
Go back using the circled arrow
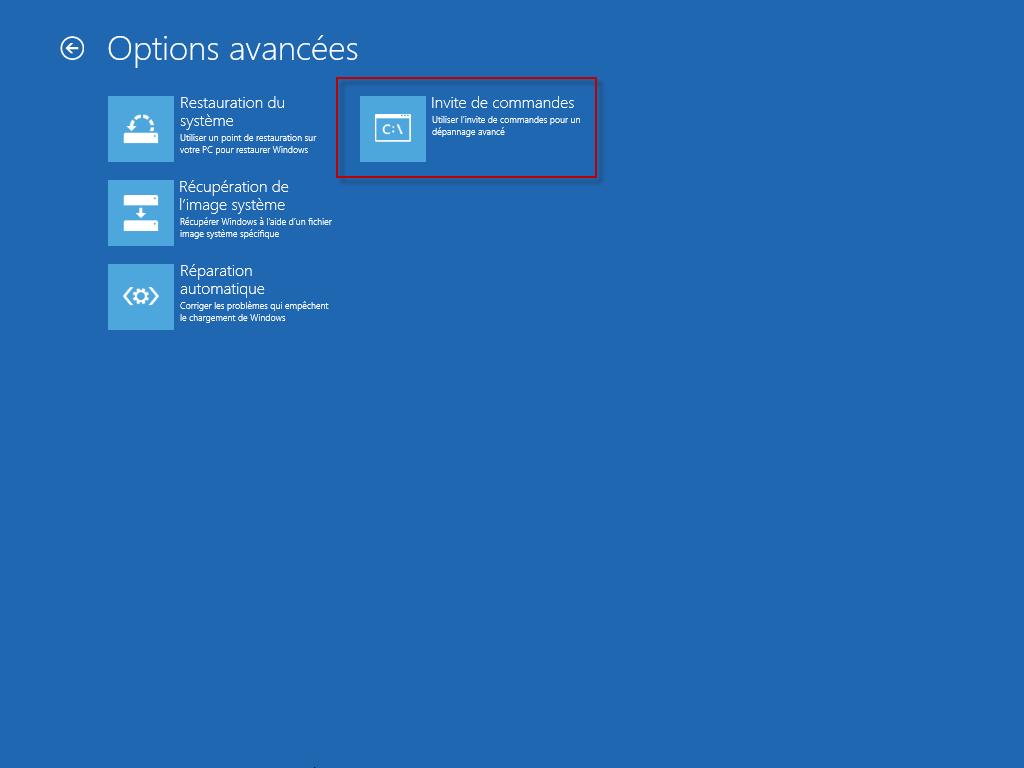coord(72,48)
